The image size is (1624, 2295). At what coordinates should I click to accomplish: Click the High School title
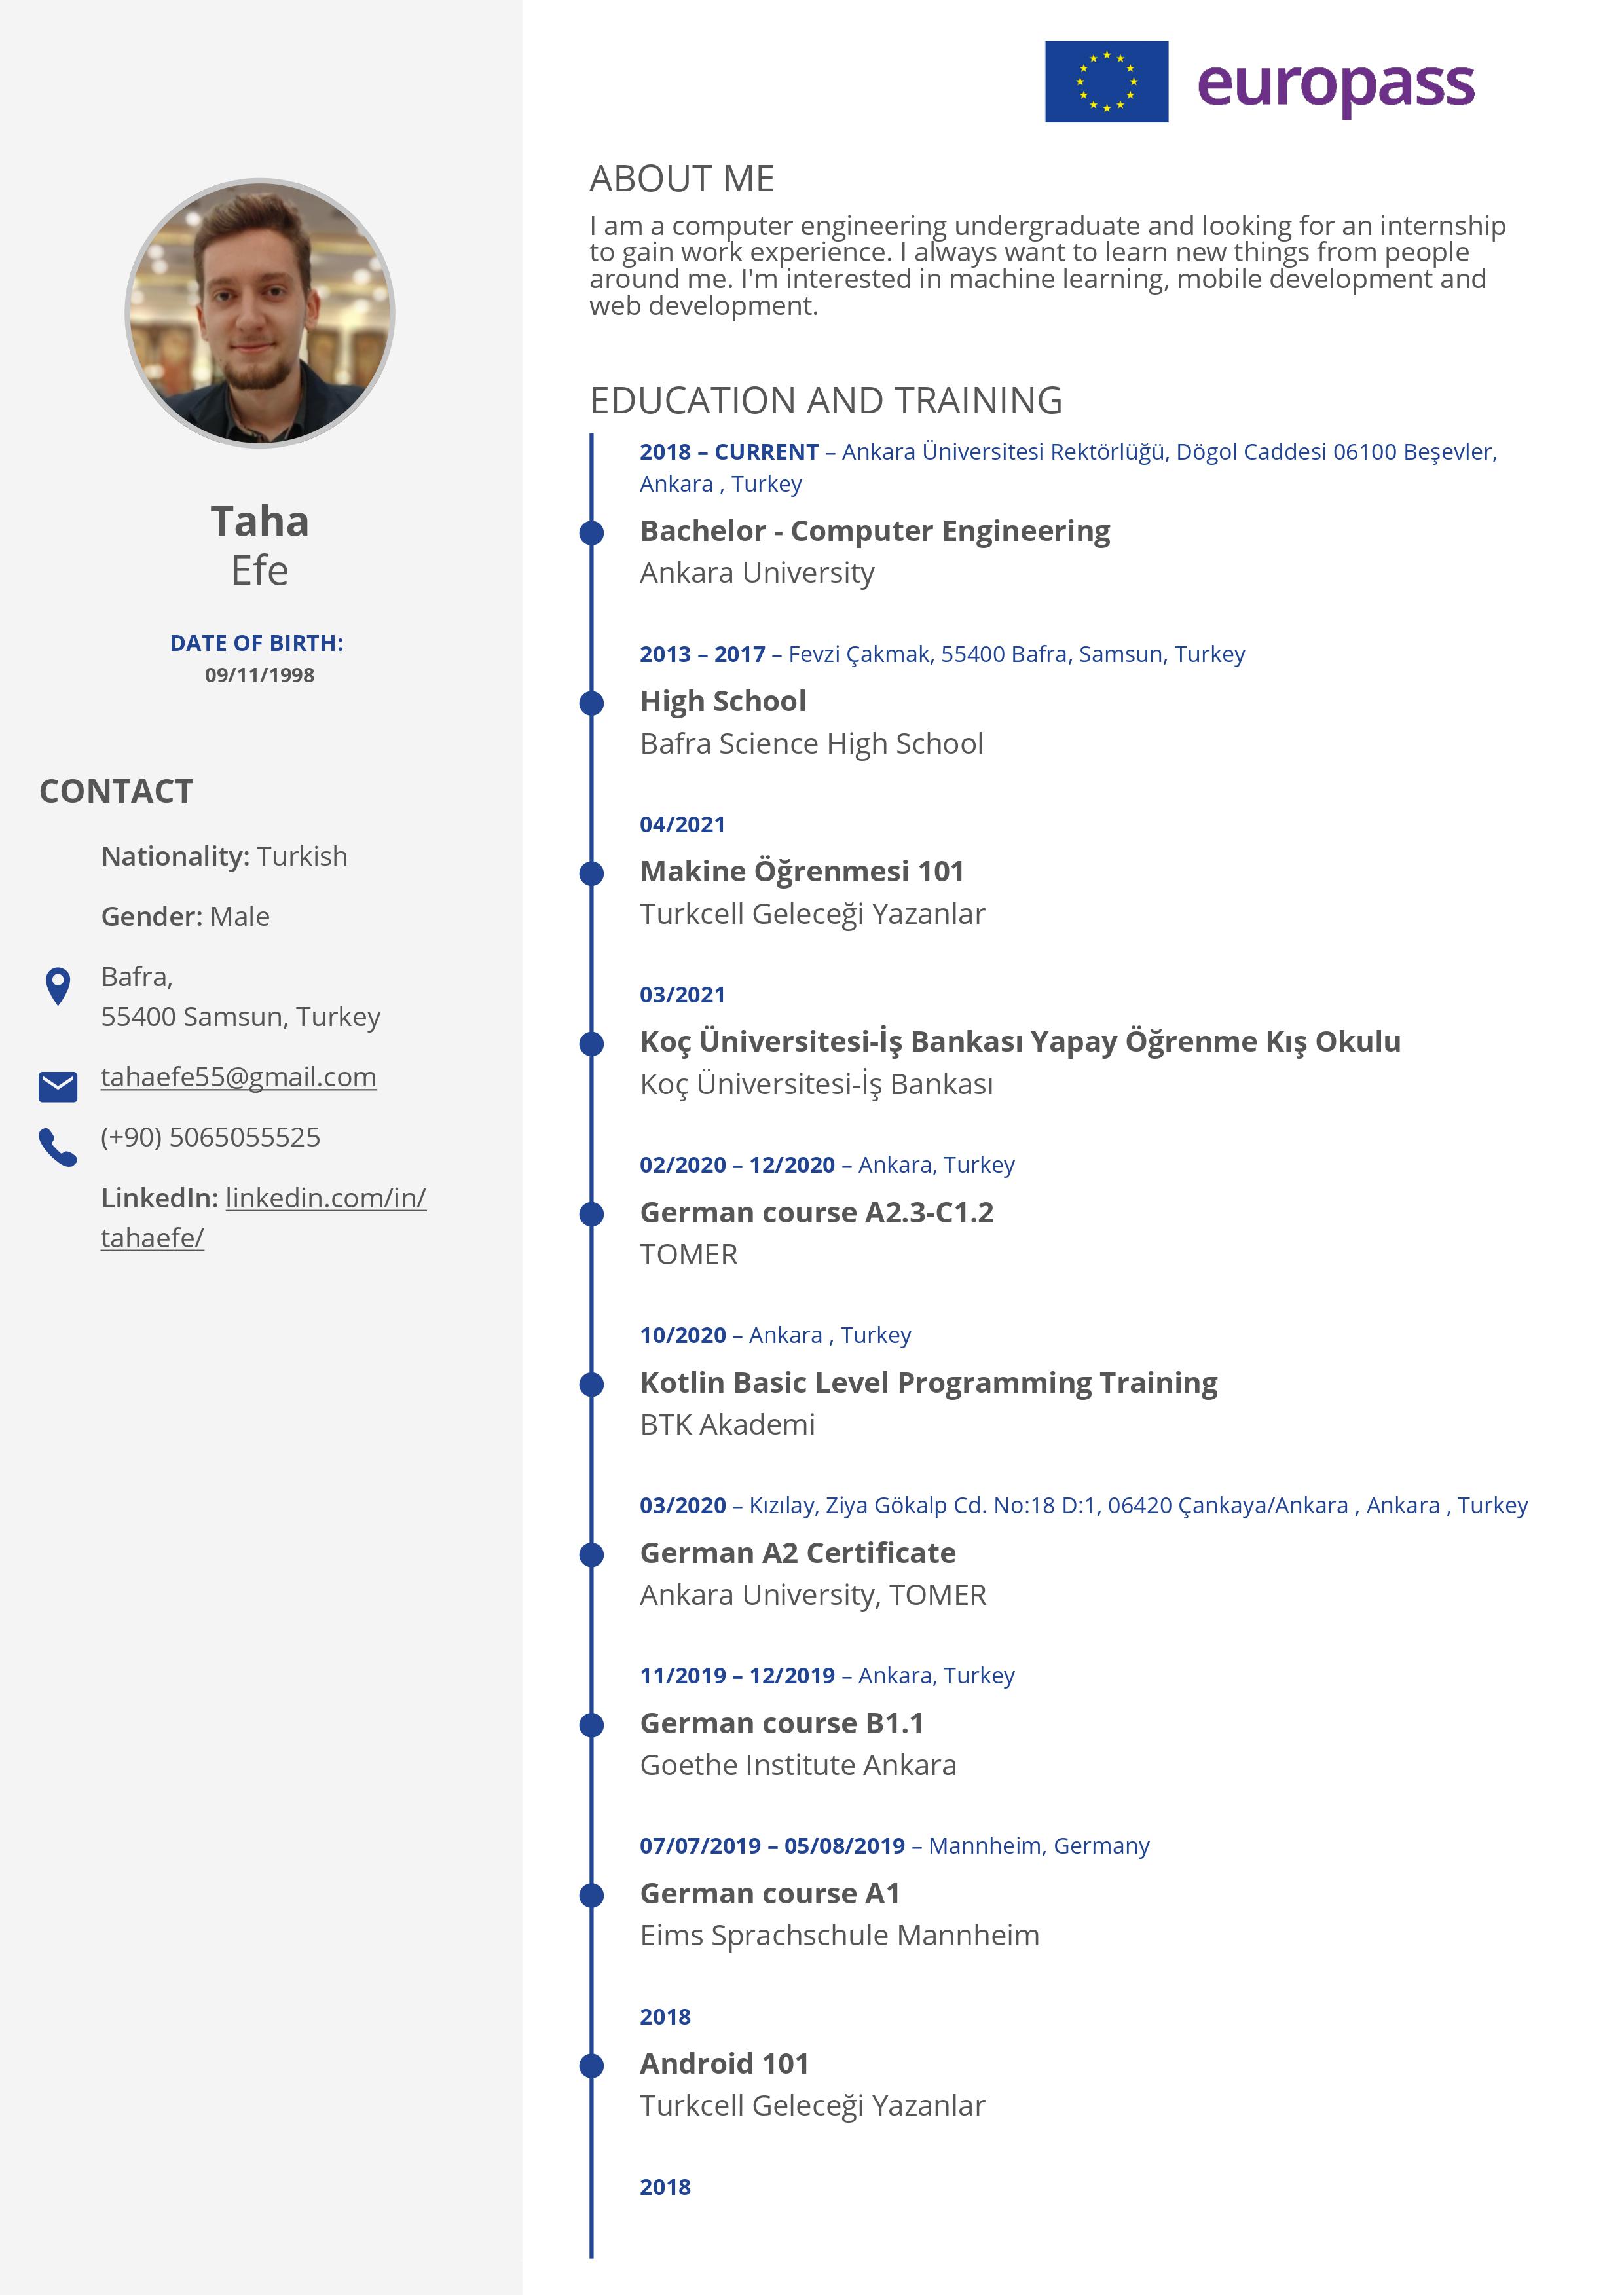[x=723, y=701]
